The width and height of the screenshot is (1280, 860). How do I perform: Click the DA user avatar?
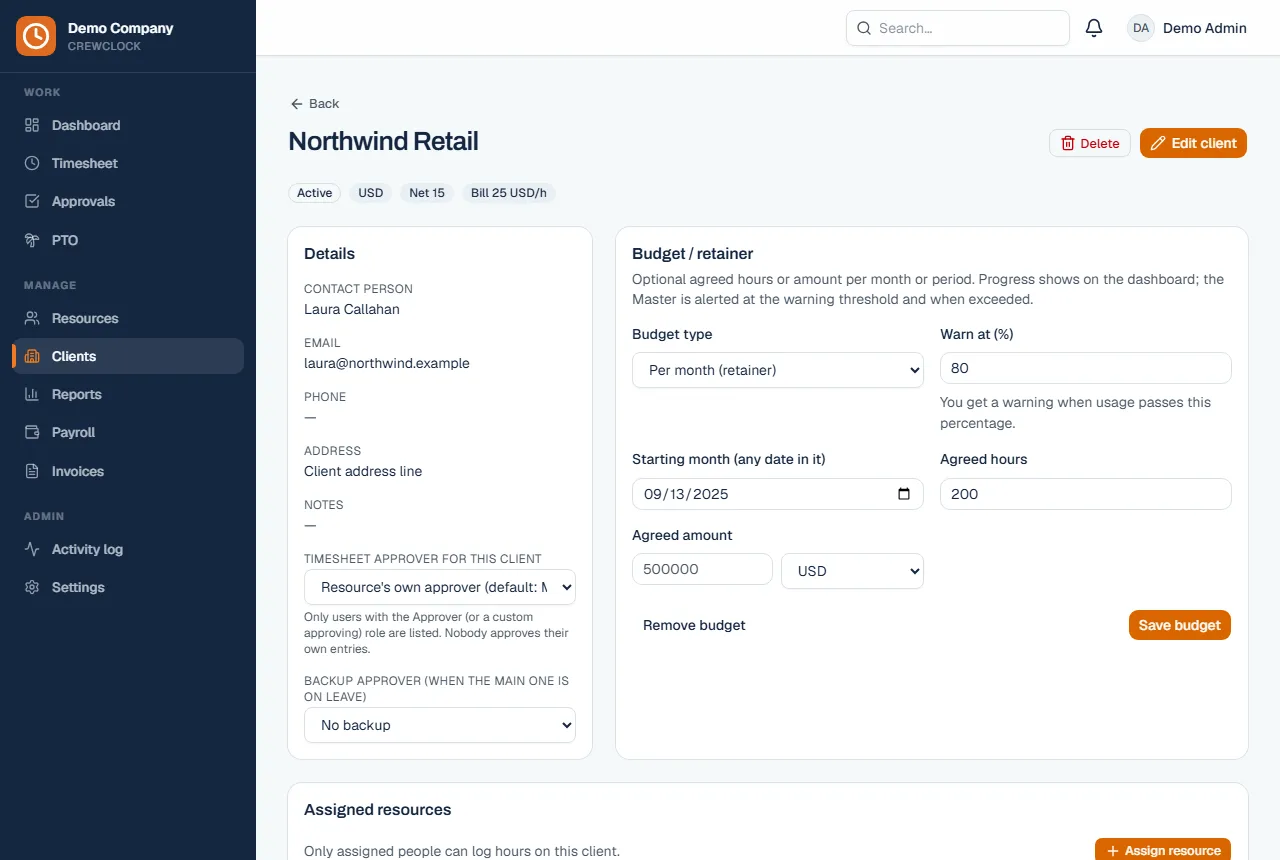[1141, 28]
